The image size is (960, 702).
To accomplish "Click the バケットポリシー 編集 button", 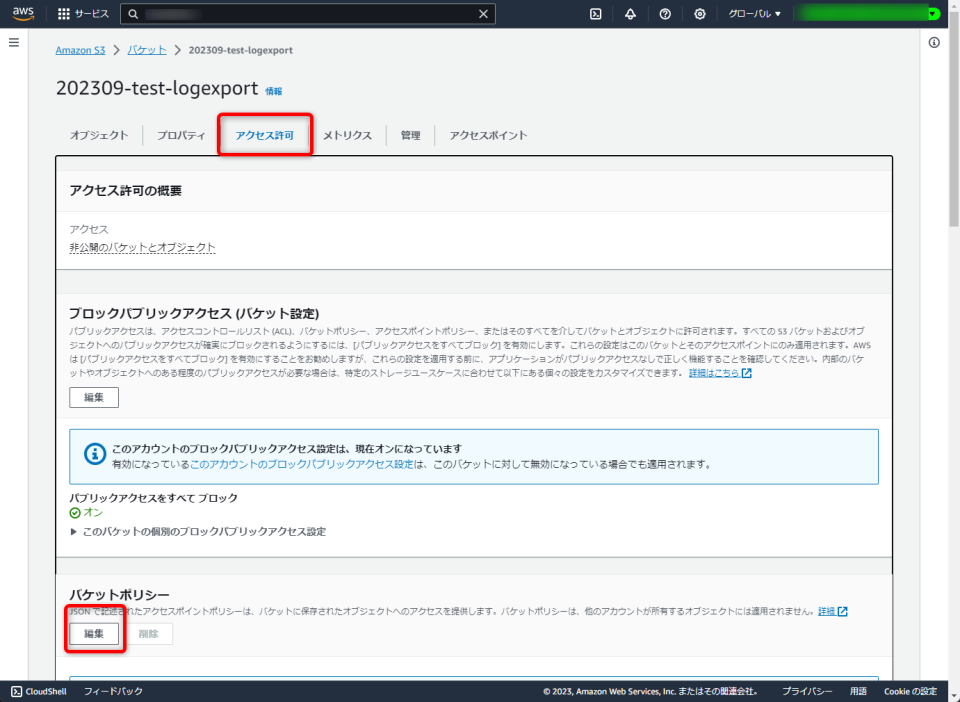I will point(93,633).
